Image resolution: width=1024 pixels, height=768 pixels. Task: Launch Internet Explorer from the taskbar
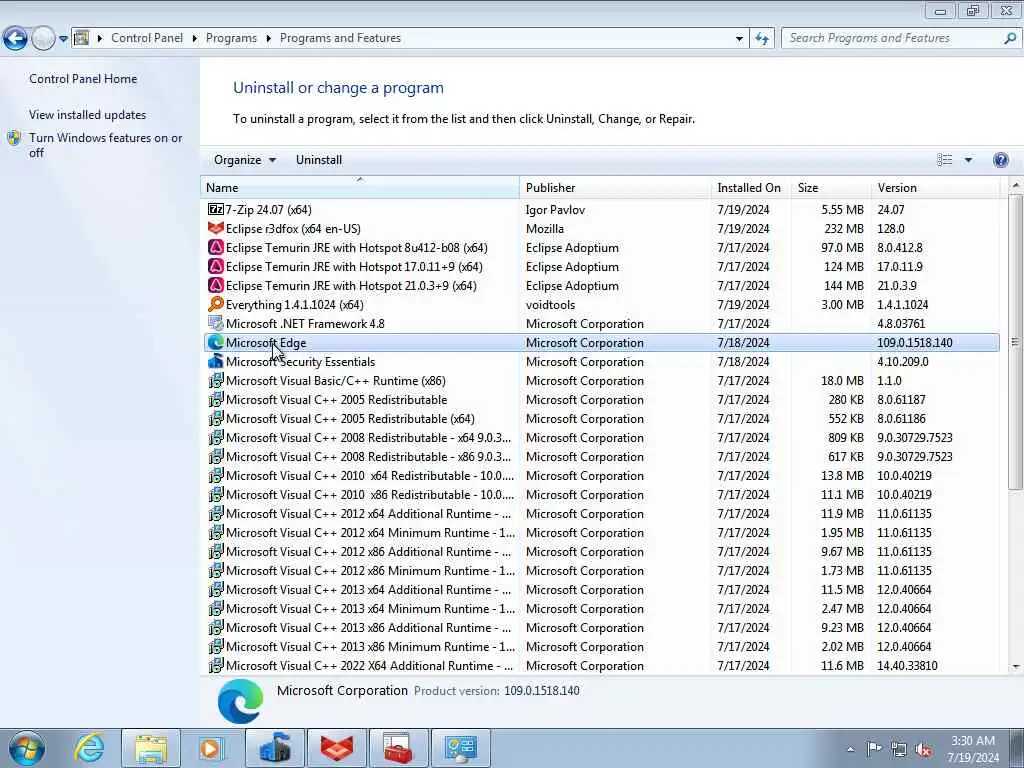pos(89,748)
